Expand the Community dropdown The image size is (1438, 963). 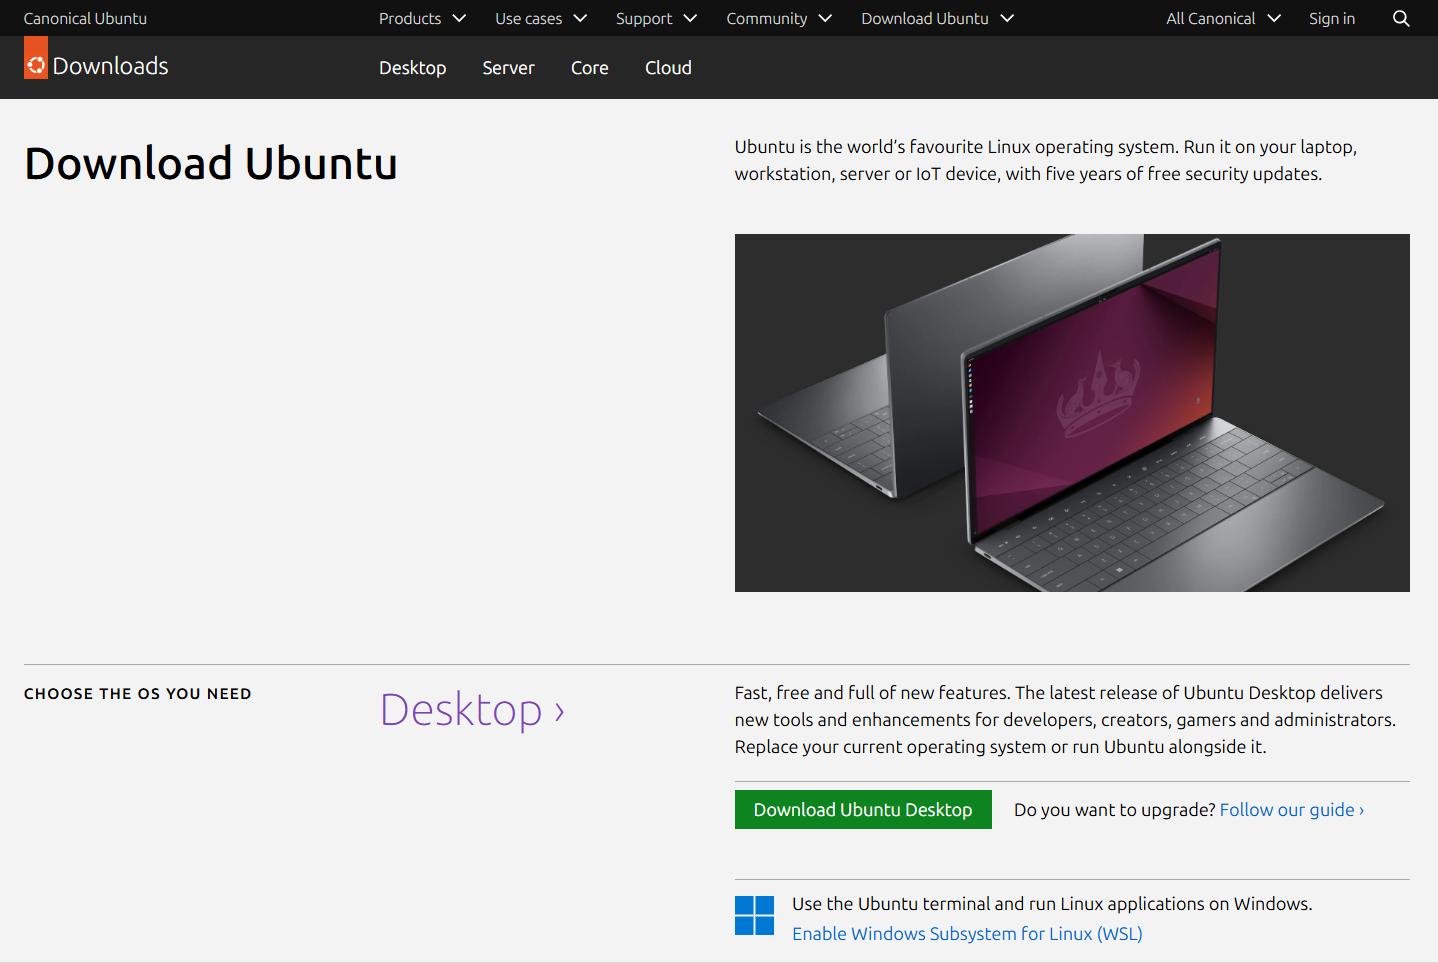click(x=779, y=18)
